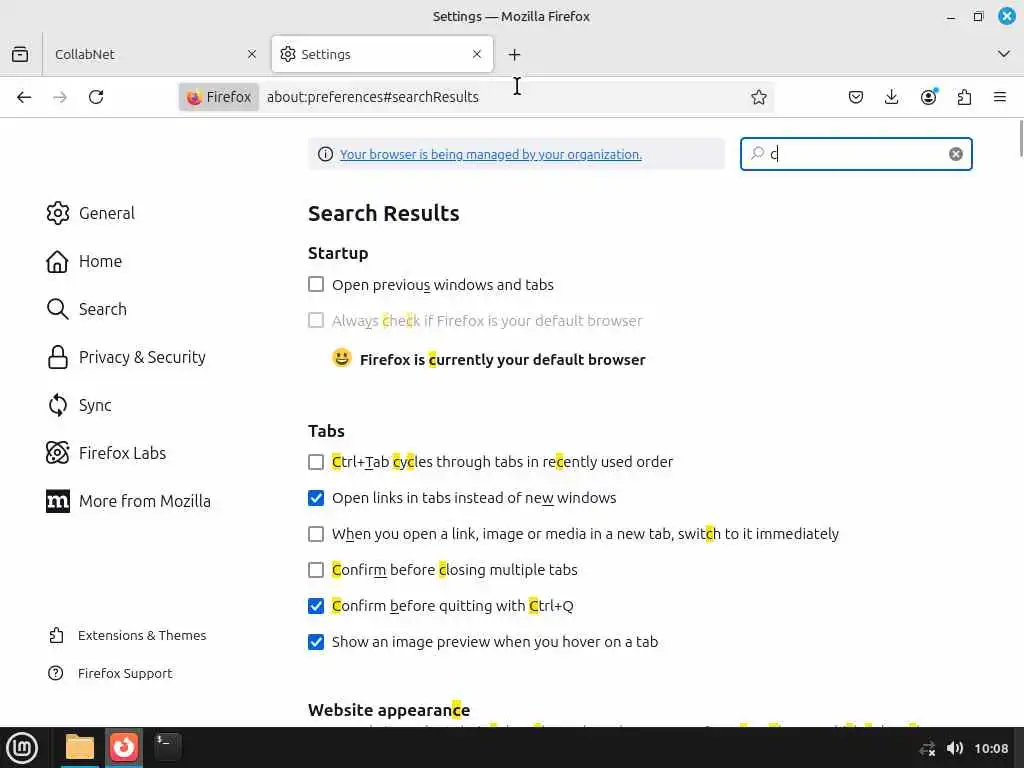Click the 'Search Results' heading
Image resolution: width=1024 pixels, height=768 pixels.
click(x=383, y=213)
